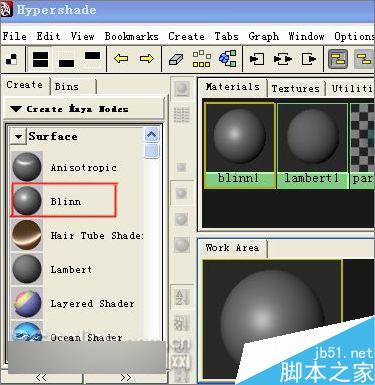Select the lambert1 material swatch

312,146
